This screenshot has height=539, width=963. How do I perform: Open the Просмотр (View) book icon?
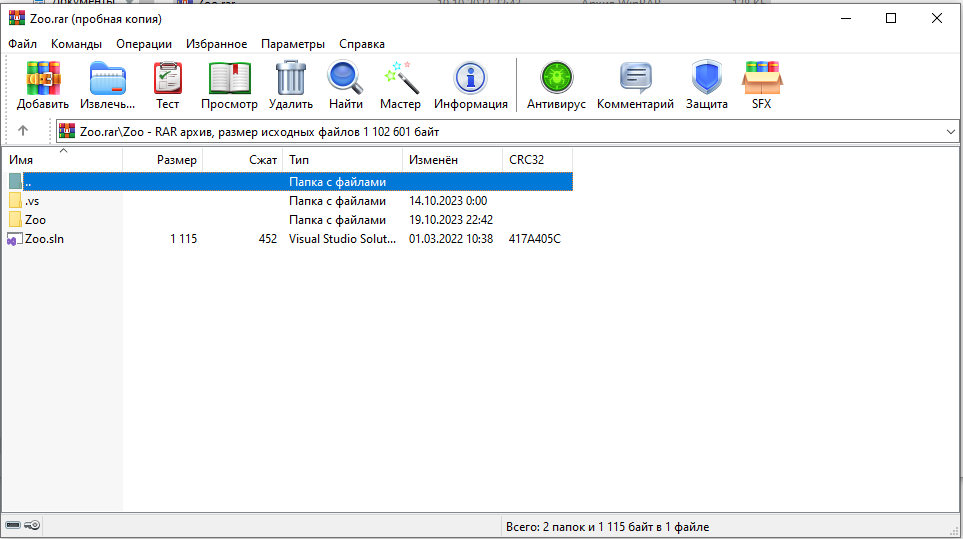229,78
